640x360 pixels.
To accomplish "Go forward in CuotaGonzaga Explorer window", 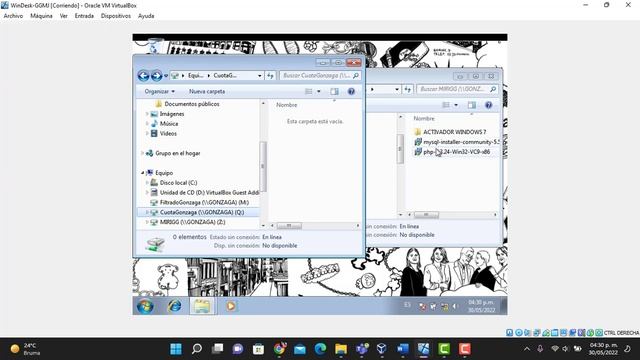I will tap(156, 76).
